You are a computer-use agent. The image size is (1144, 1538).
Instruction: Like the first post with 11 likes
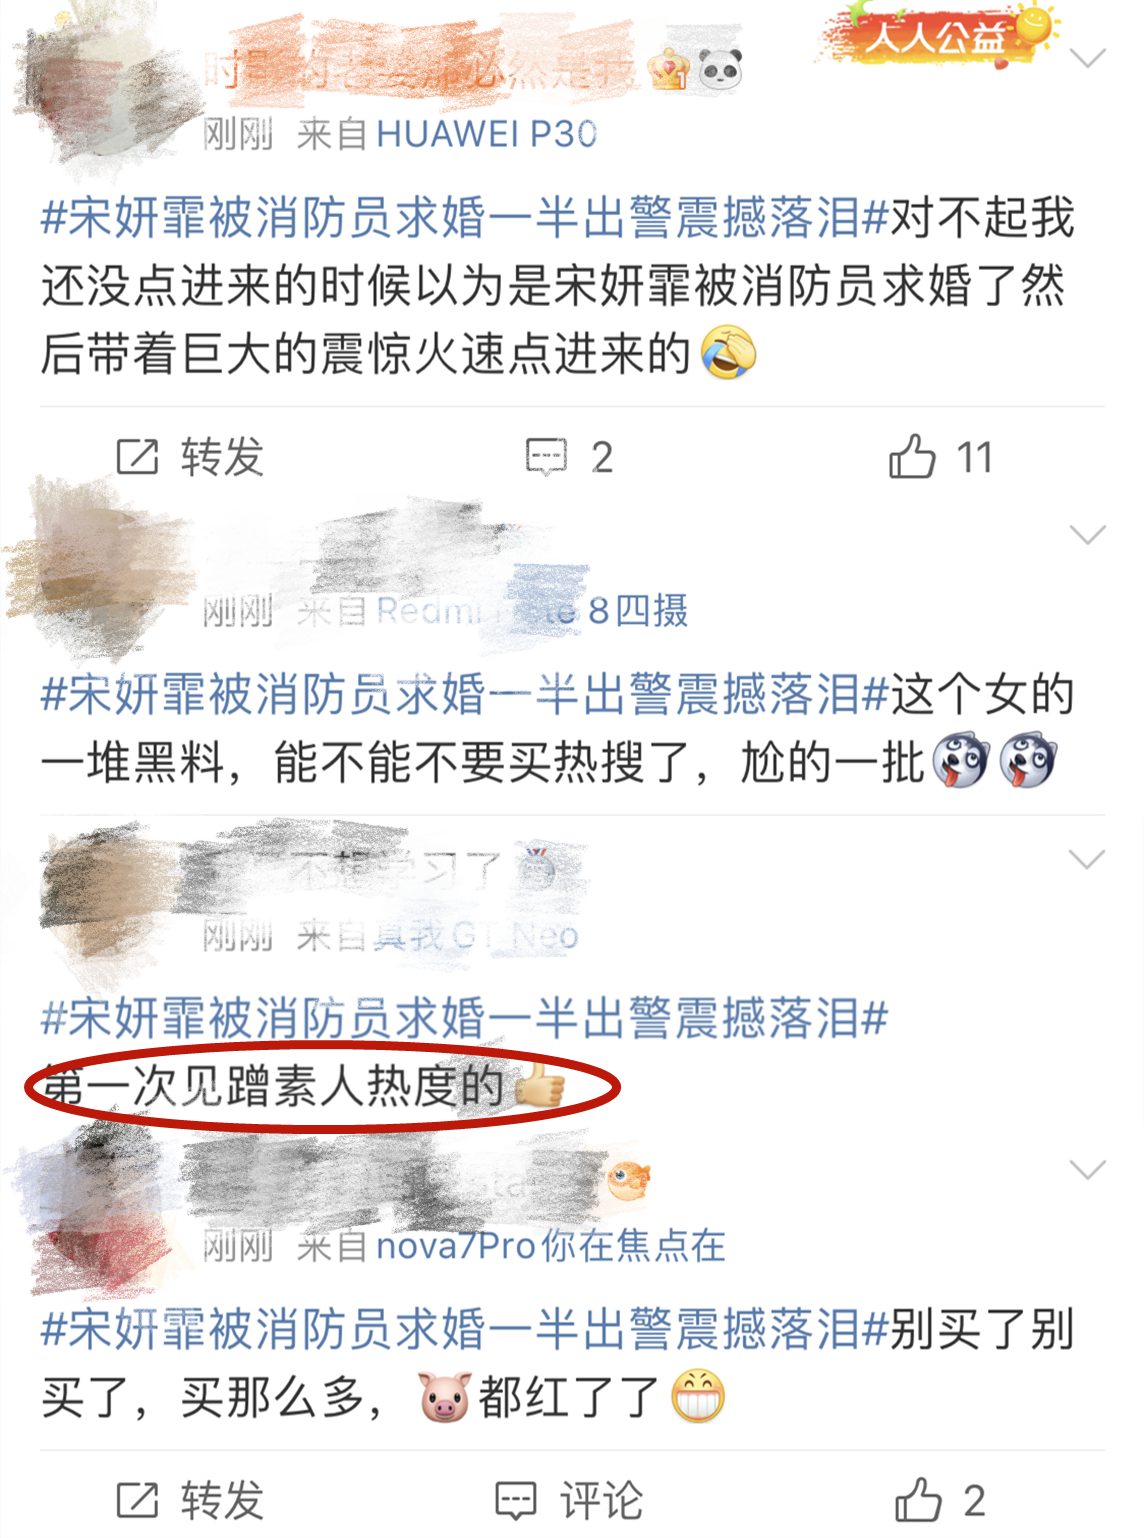[x=912, y=456]
